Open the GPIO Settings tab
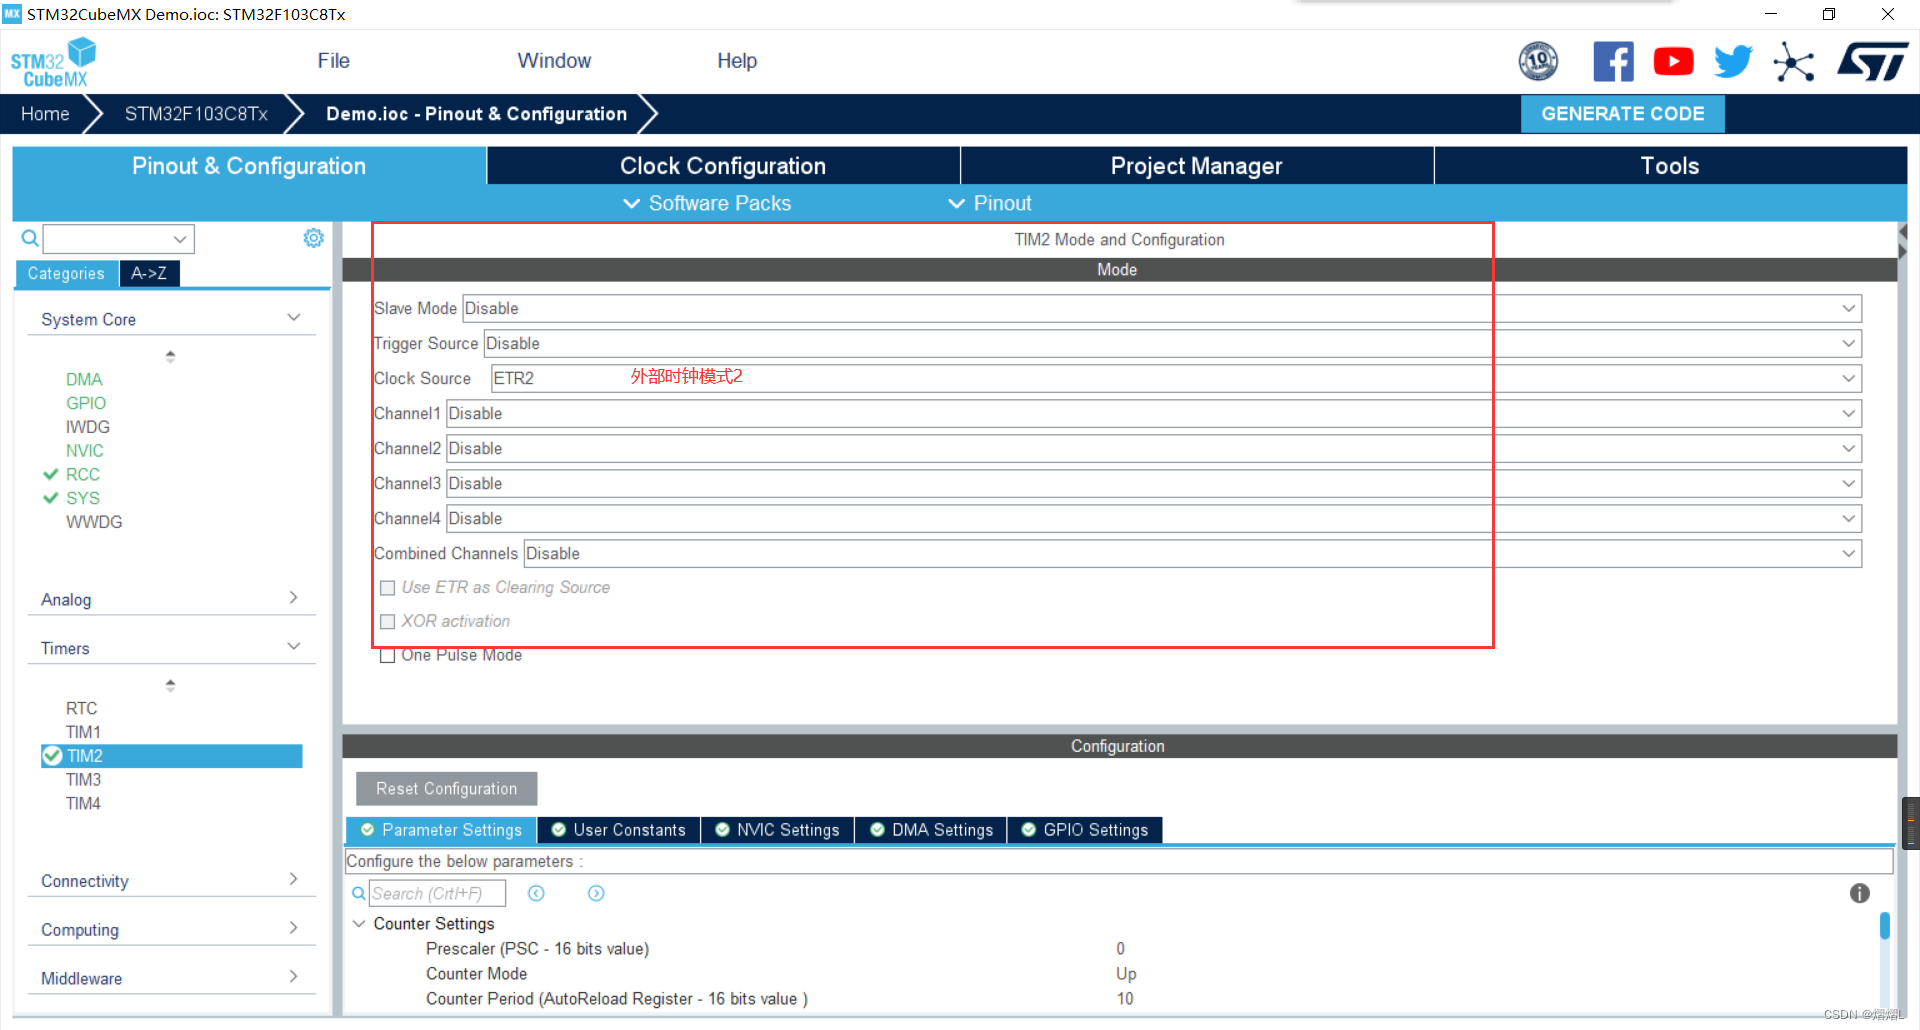Viewport: 1920px width, 1030px height. point(1085,830)
